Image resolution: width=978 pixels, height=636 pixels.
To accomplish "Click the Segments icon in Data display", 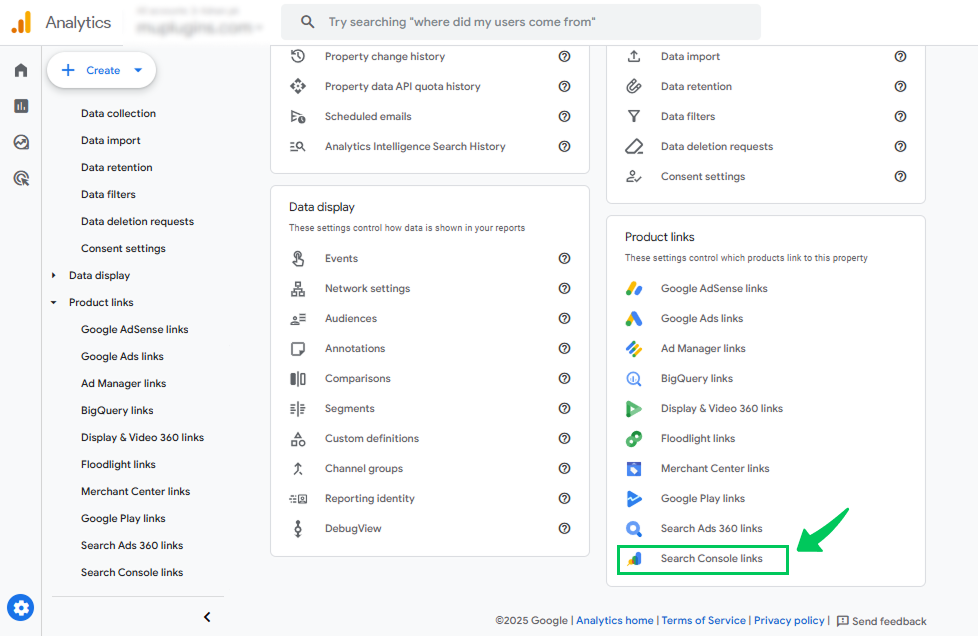I will pyautogui.click(x=298, y=408).
